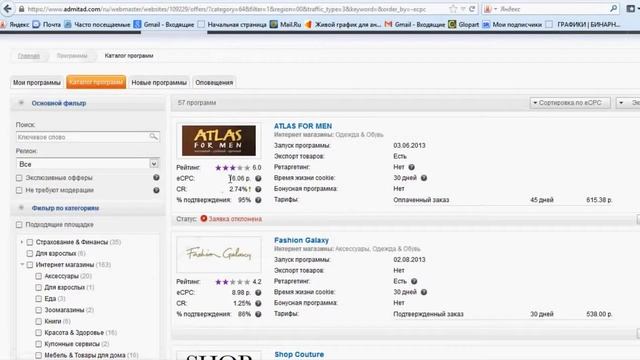Tick Подходящие площадки checkbox
The height and width of the screenshot is (360, 640).
pyautogui.click(x=19, y=225)
